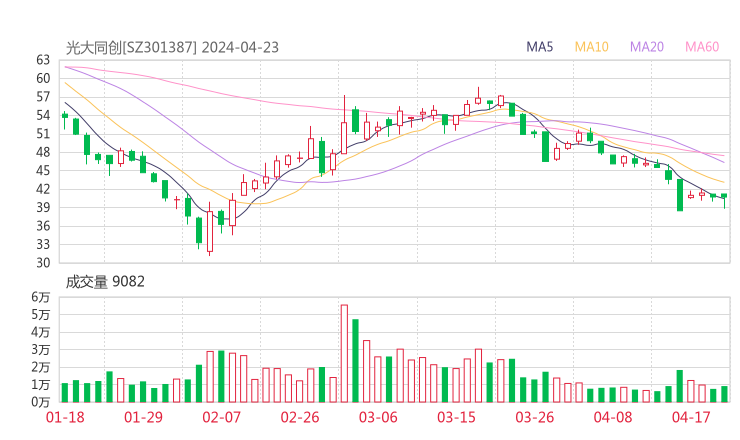Click the 01-18 date axis label
The height and width of the screenshot is (440, 740).
click(65, 417)
